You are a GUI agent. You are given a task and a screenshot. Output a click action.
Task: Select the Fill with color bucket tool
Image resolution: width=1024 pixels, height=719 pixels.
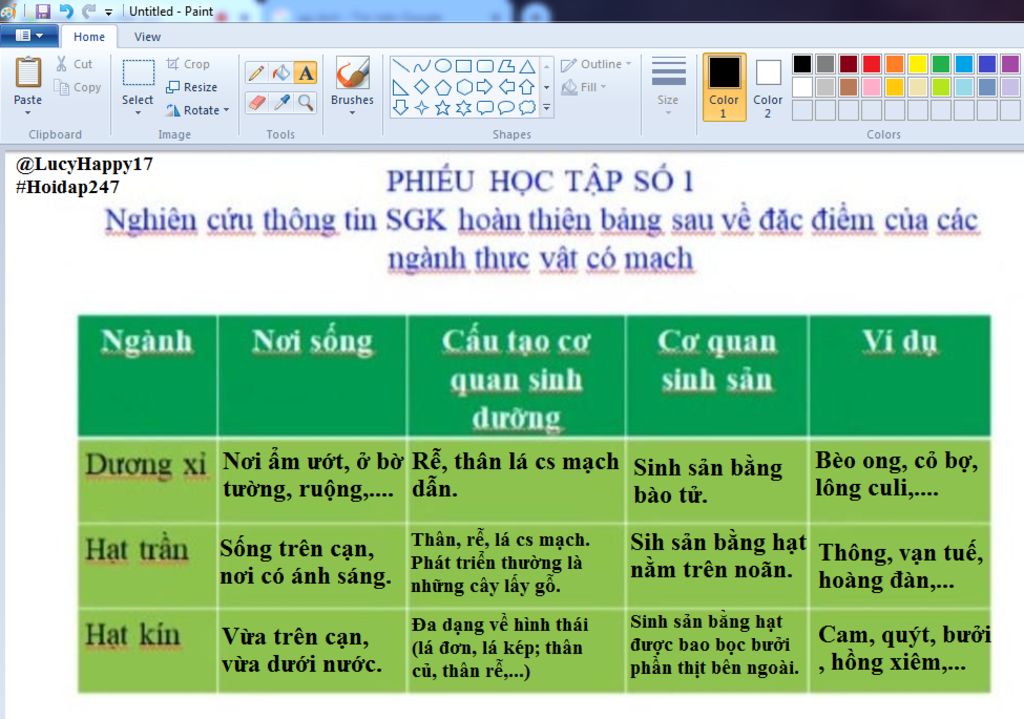point(281,73)
